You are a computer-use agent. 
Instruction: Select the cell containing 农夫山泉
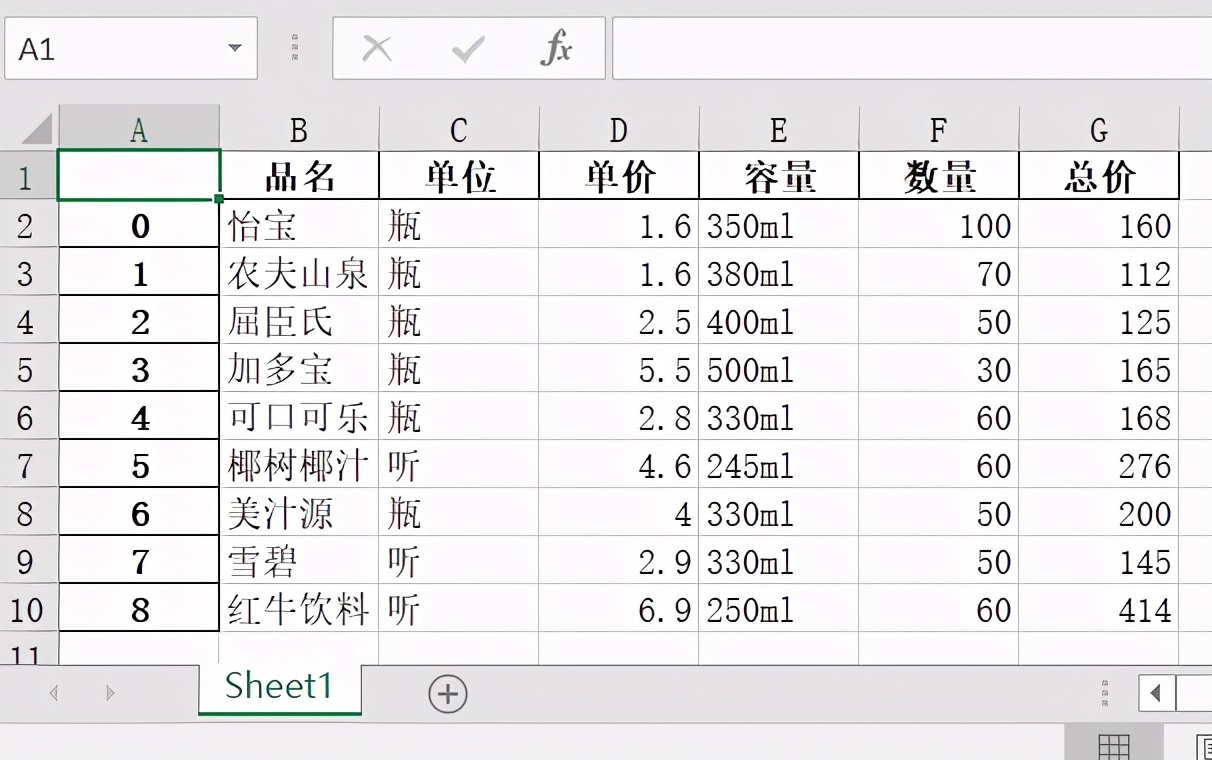(299, 273)
